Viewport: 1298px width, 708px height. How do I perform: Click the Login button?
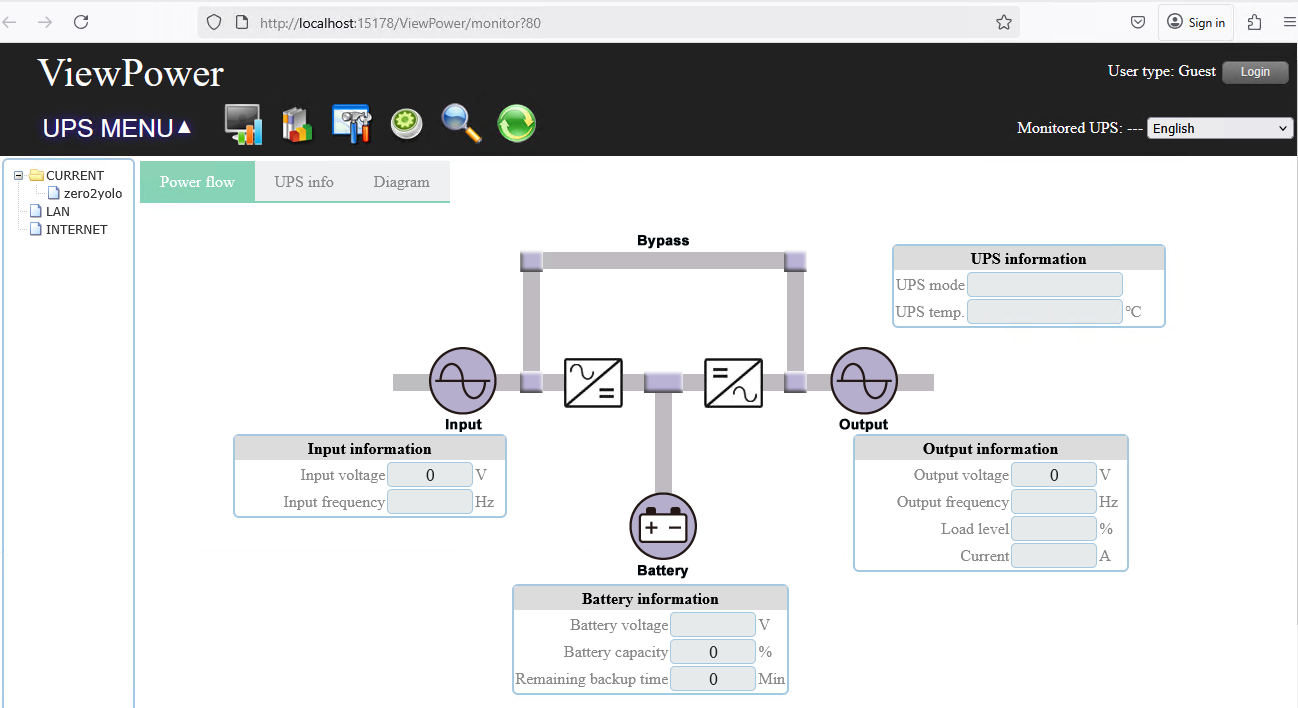[x=1255, y=71]
